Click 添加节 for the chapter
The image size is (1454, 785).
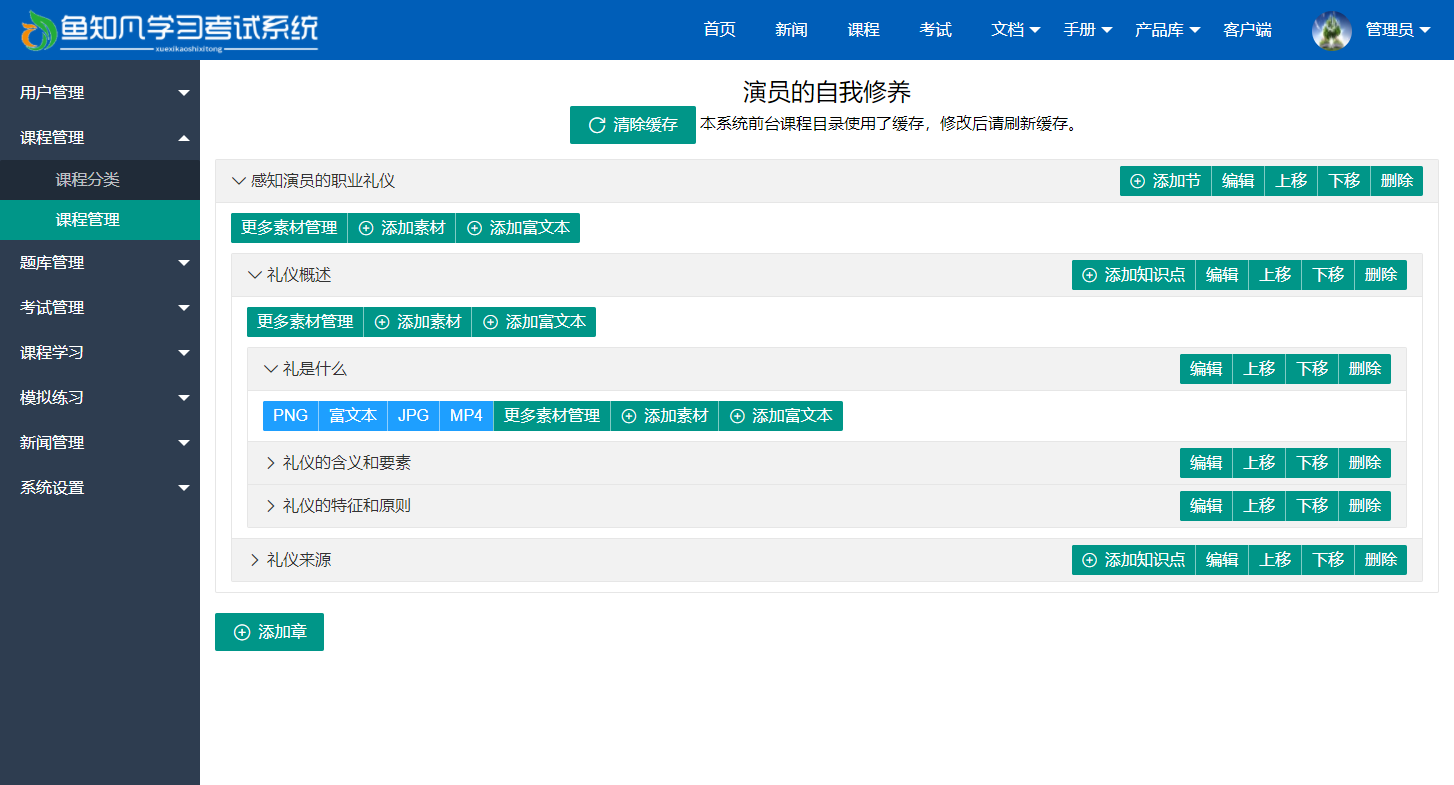pos(1165,181)
